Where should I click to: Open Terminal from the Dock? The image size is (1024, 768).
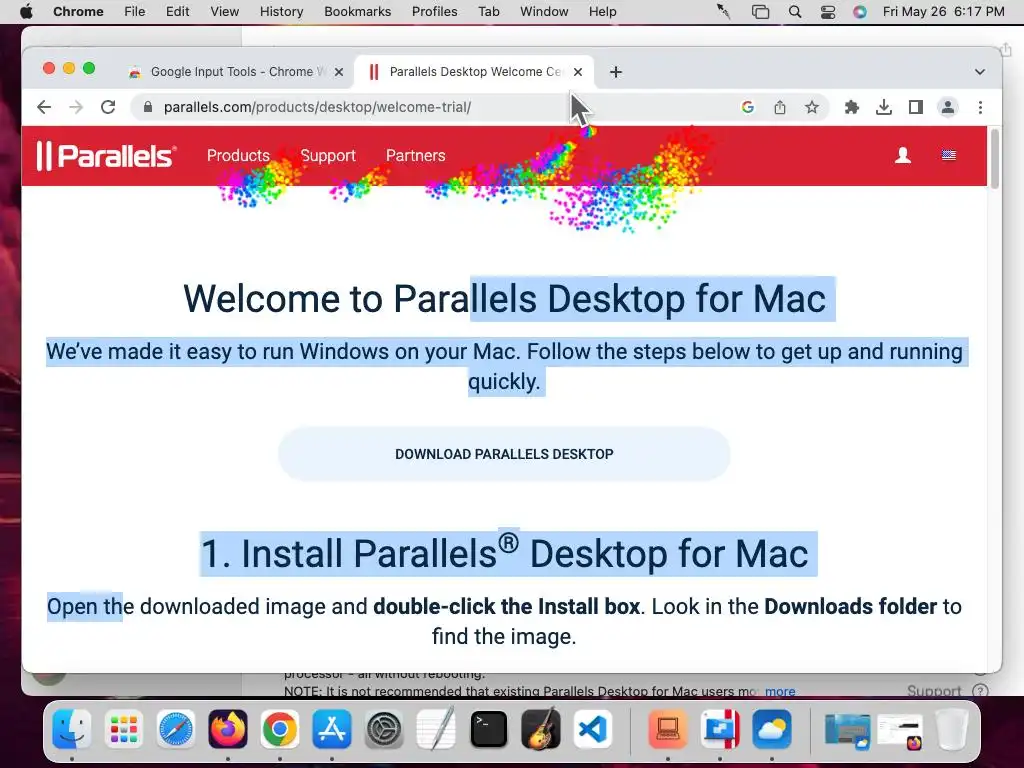488,729
